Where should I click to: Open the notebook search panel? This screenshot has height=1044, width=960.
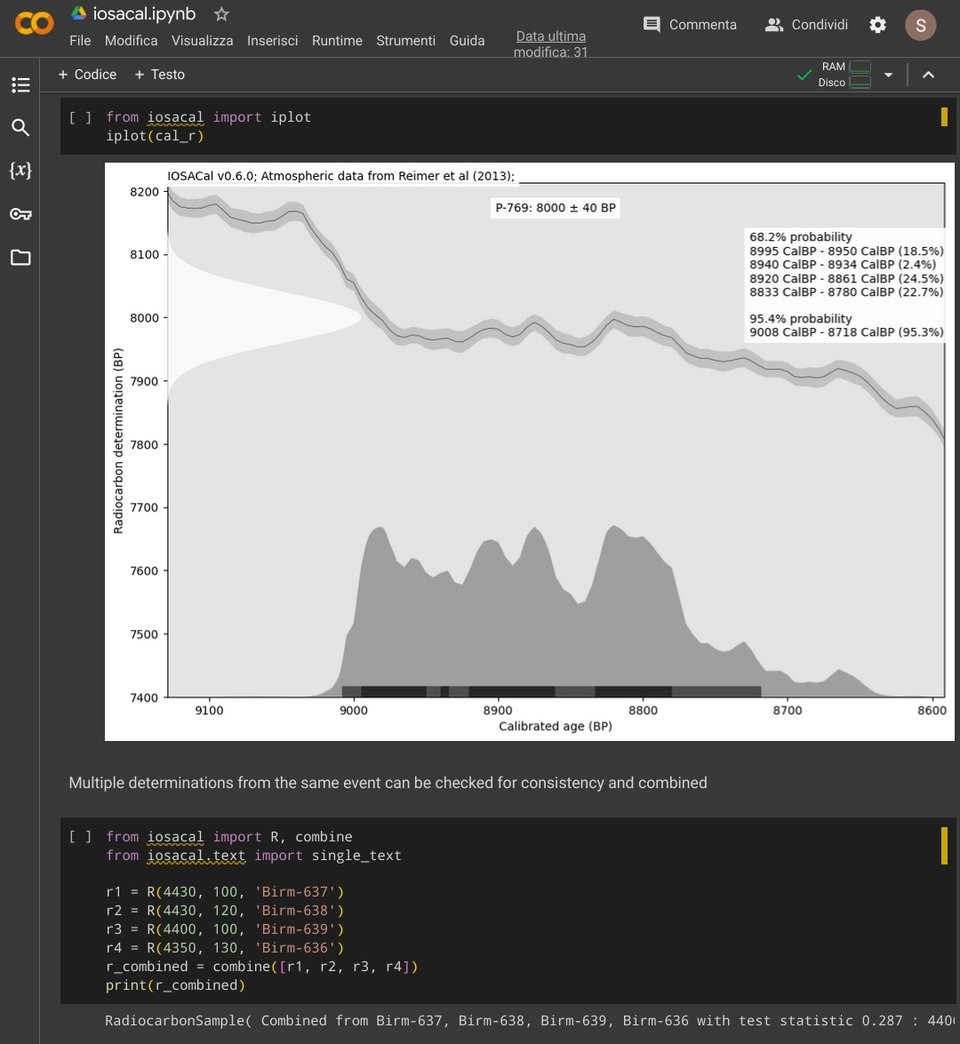(20, 128)
